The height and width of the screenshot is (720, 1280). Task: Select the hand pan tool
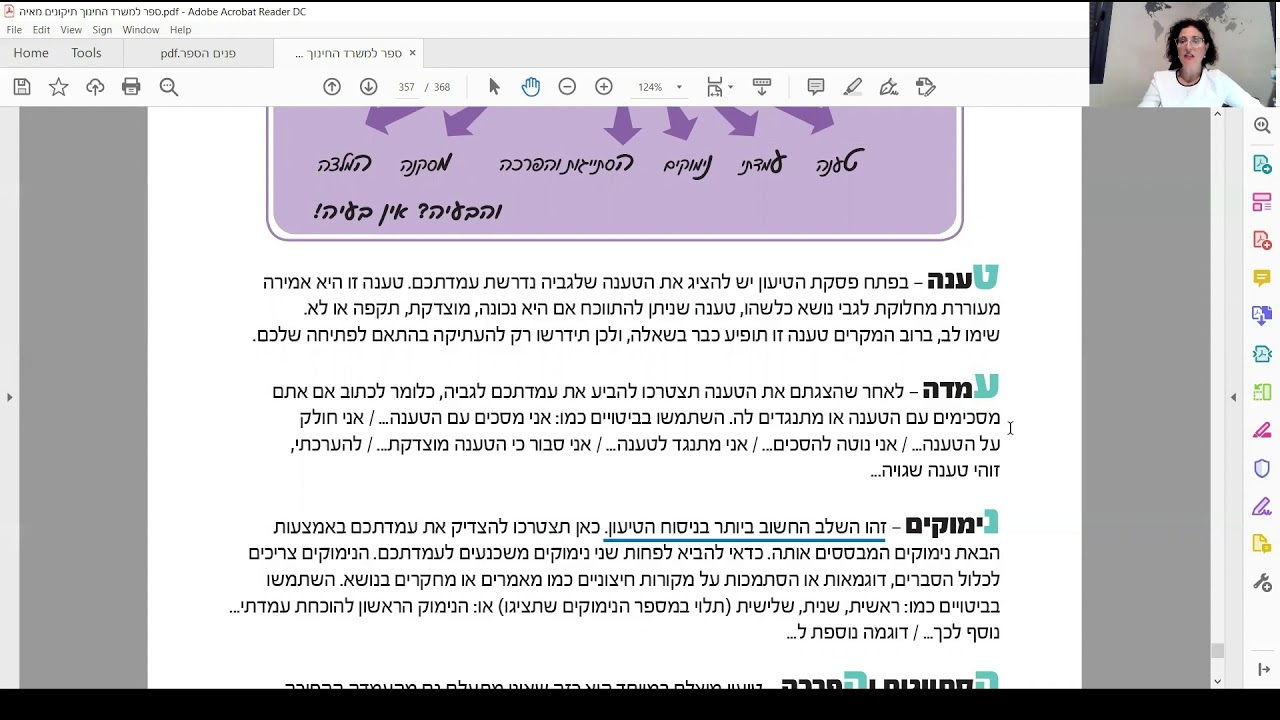coord(530,87)
